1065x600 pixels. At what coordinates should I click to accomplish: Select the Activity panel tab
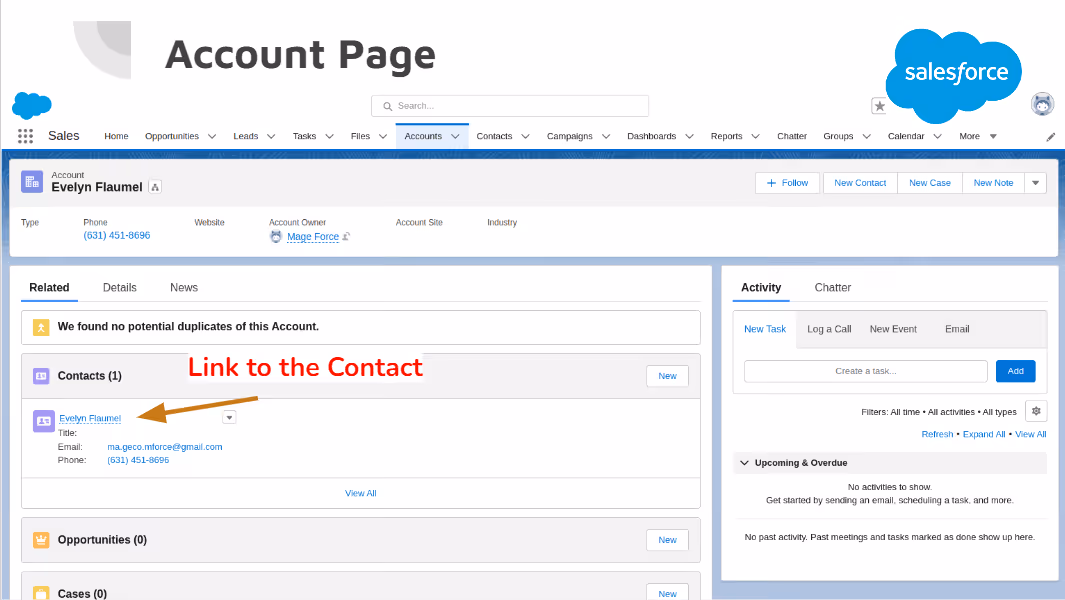pos(761,287)
